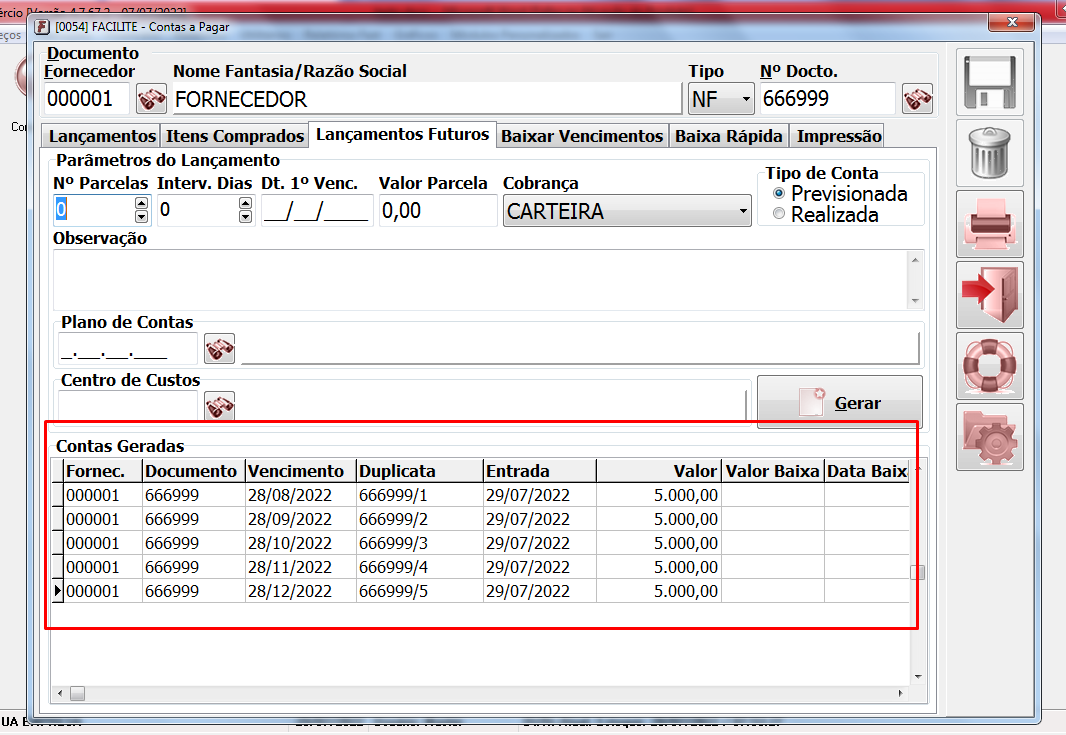Viewport: 1066px width, 735px height.
Task: Click the trash can delete icon
Action: [989, 153]
